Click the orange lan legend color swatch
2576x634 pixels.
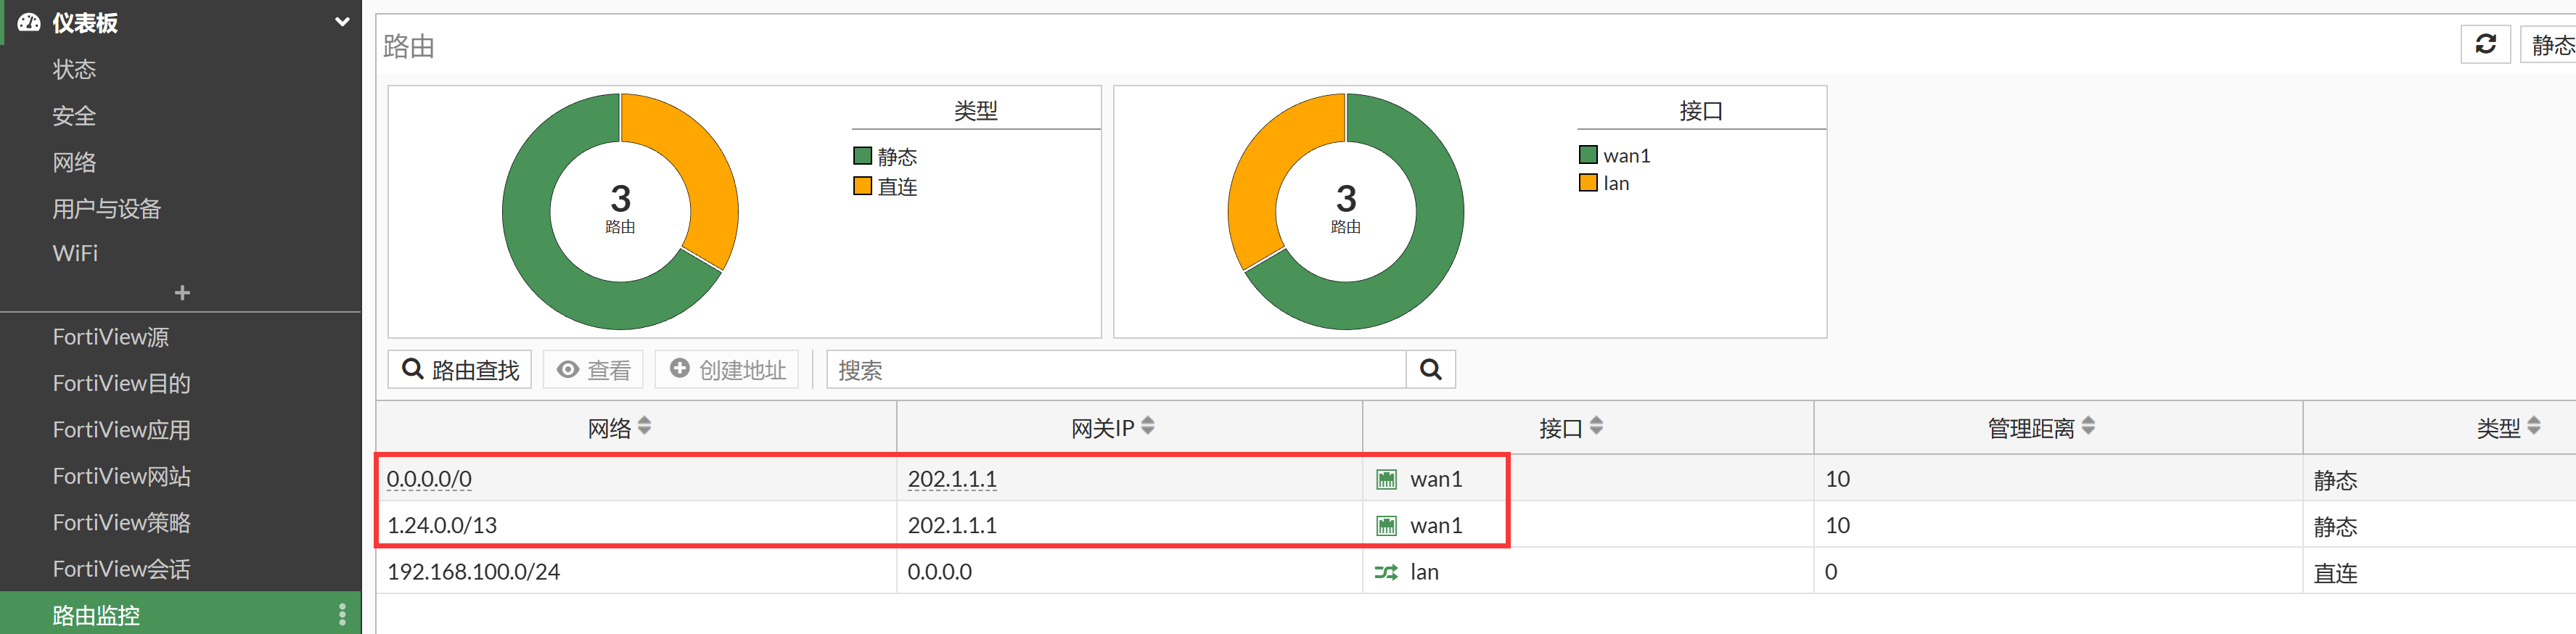1587,183
